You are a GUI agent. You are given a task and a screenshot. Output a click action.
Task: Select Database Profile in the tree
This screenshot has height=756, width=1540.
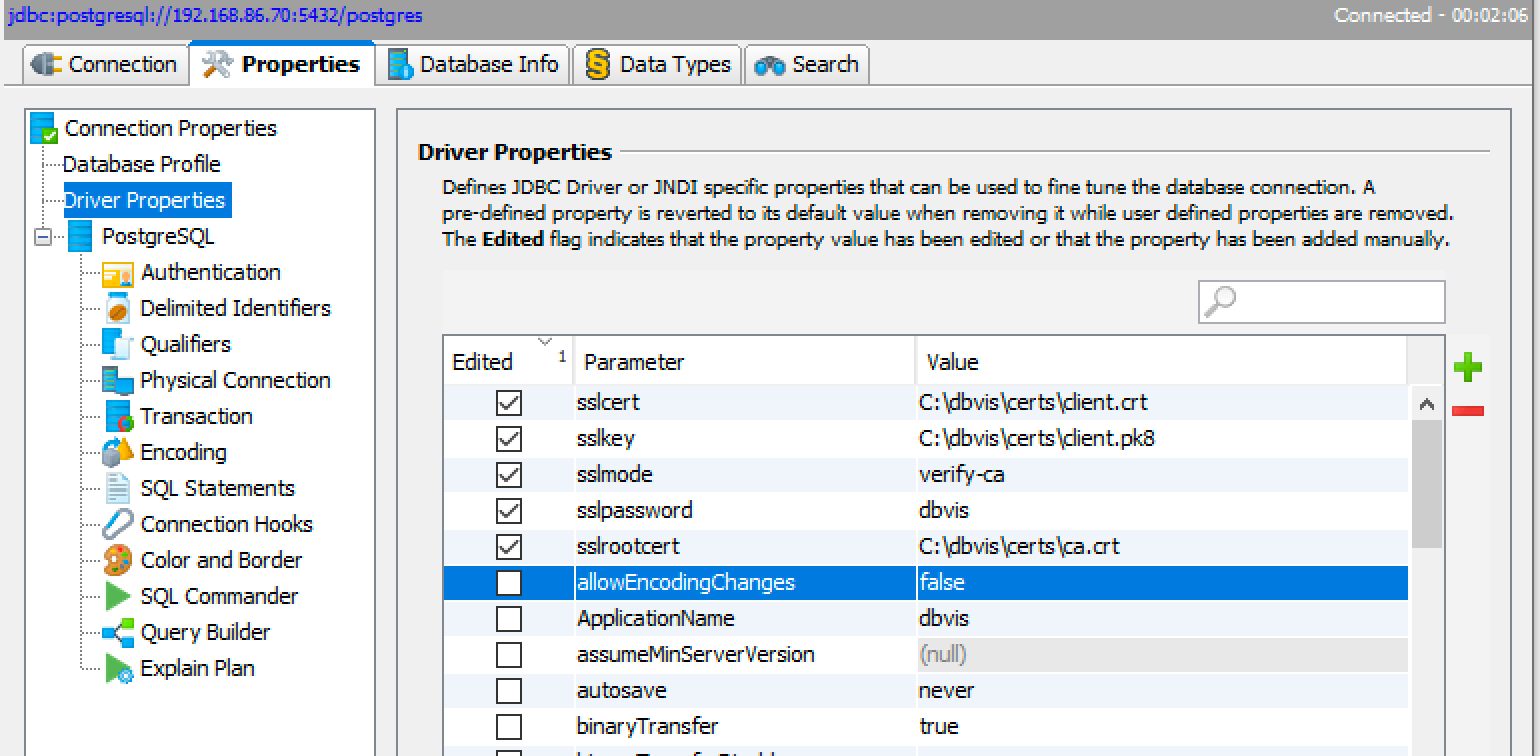pyautogui.click(x=141, y=164)
